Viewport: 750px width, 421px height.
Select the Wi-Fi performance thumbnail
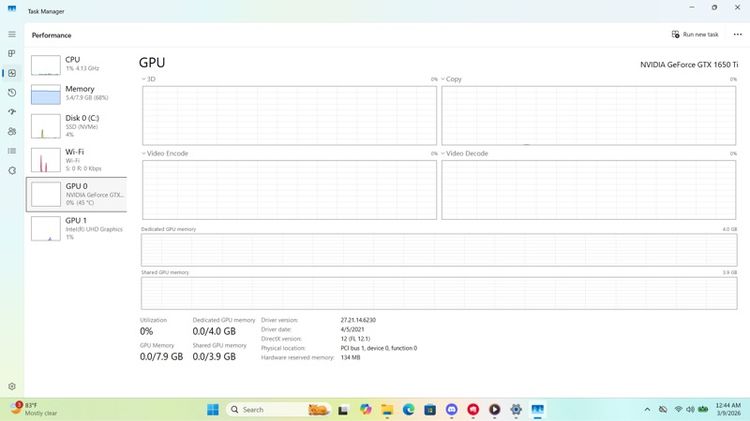tap(76, 160)
